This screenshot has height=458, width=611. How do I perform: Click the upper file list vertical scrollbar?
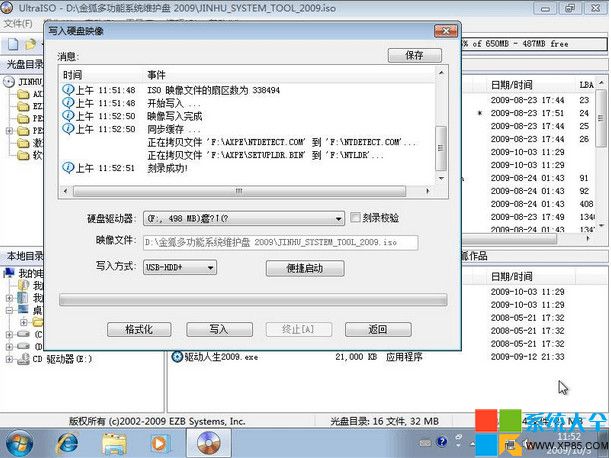(x=600, y=119)
